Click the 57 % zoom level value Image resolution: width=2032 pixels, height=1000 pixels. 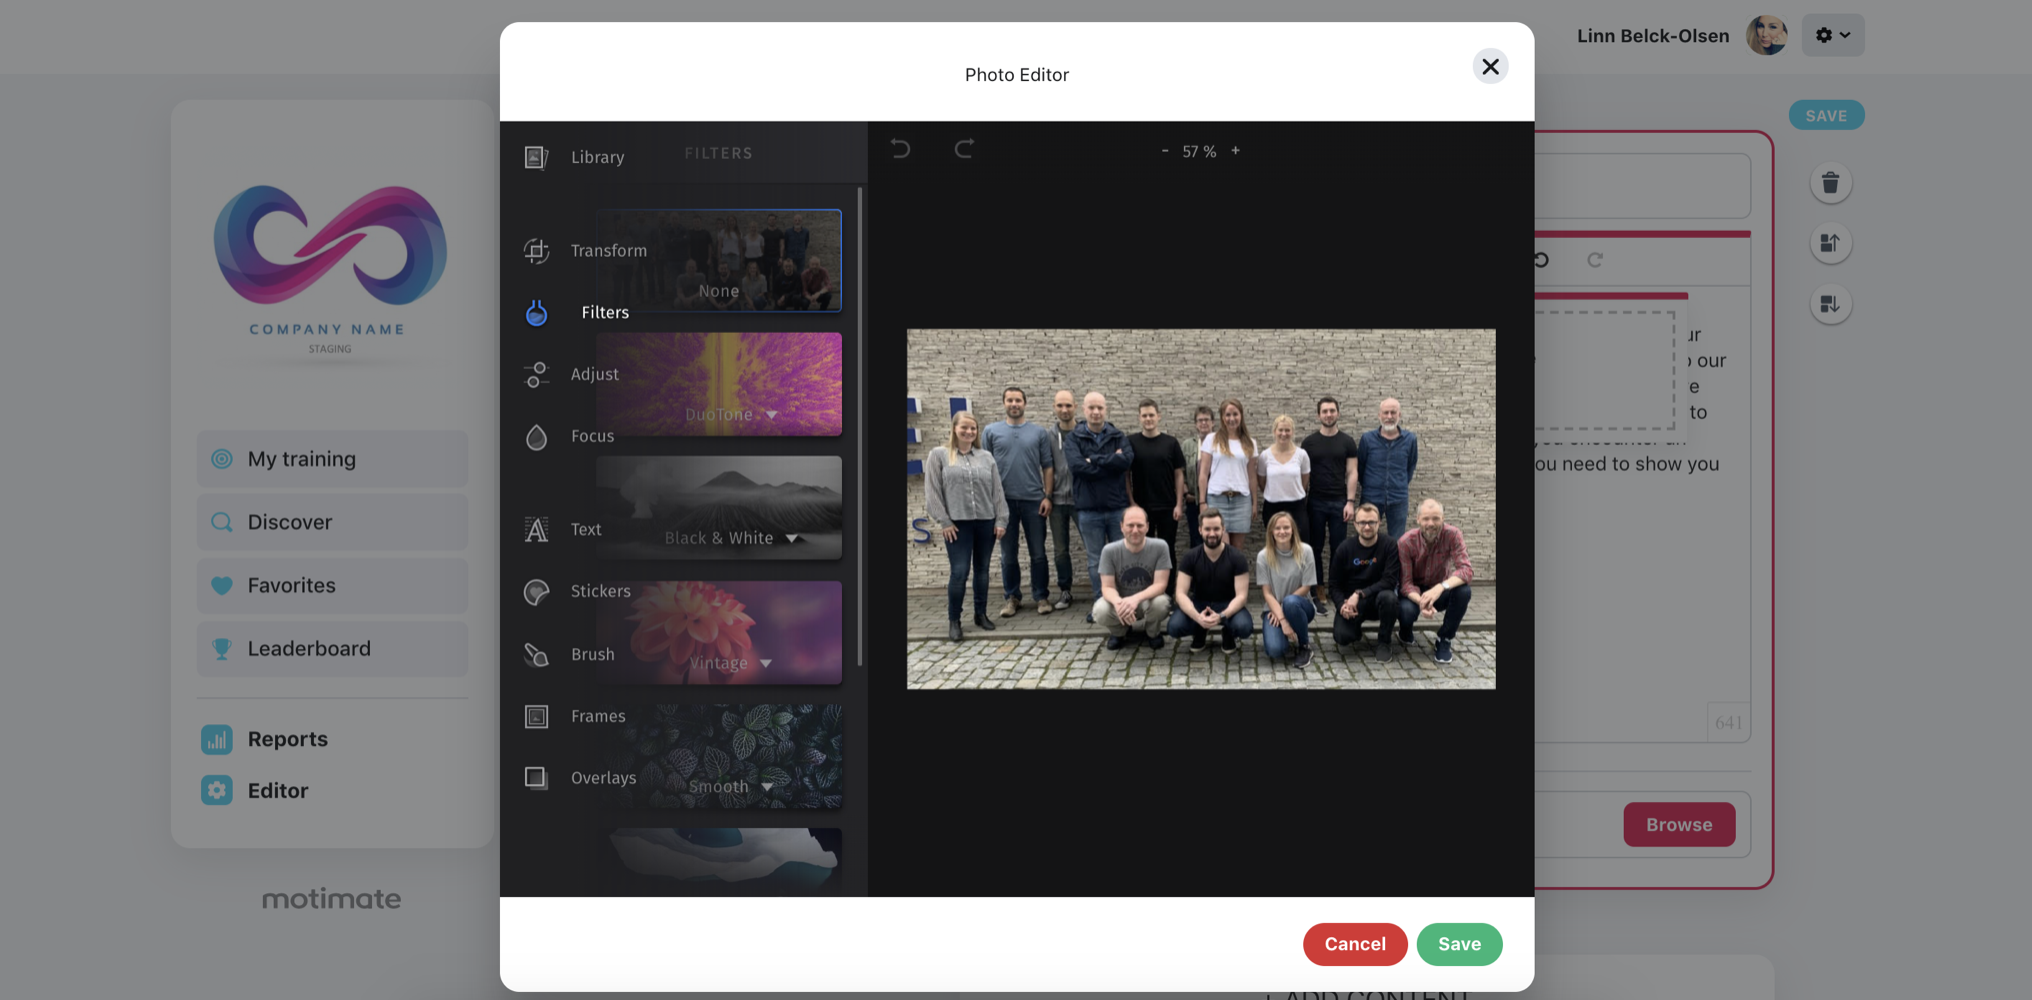1199,151
